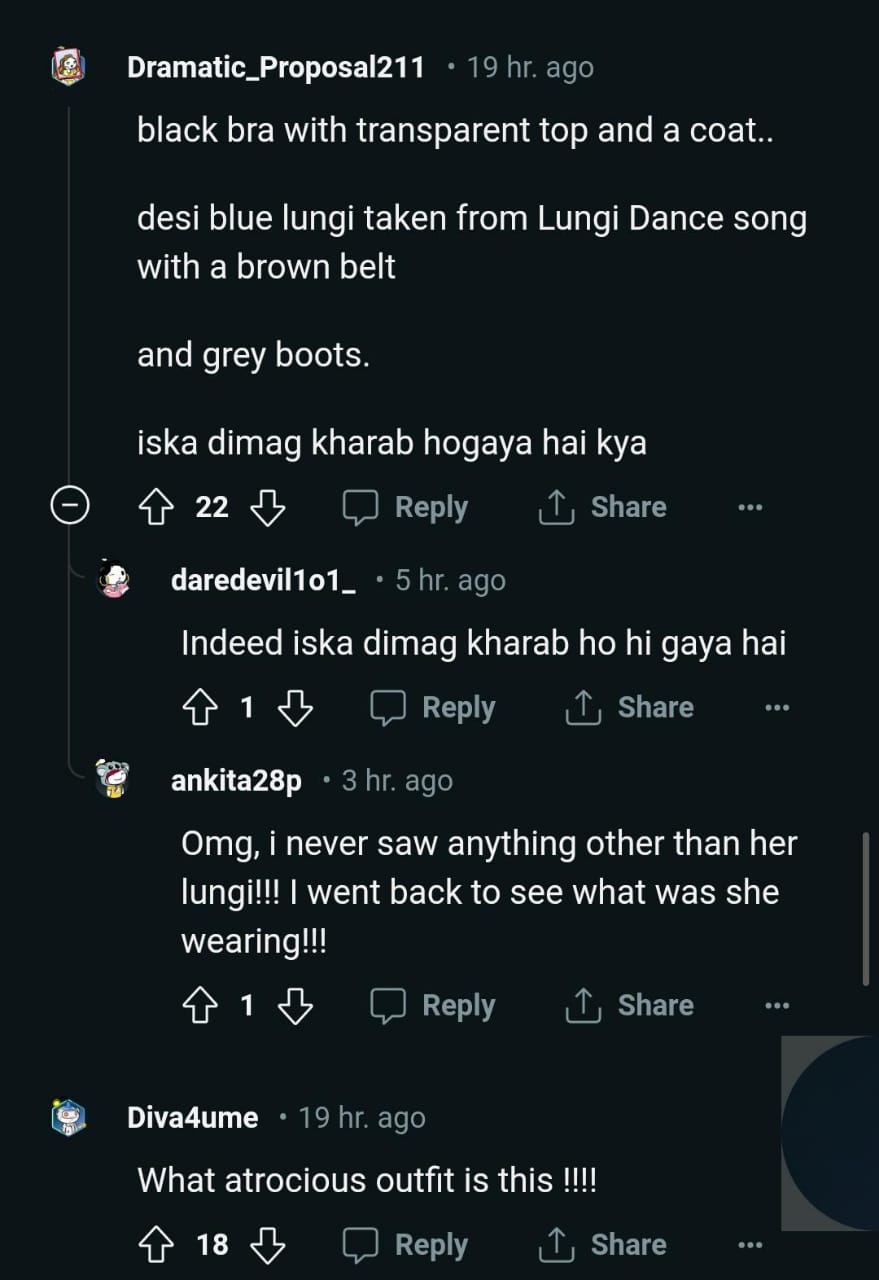The width and height of the screenshot is (879, 1280).
Task: Downvote ankita28p's reply
Action: click(x=295, y=1006)
